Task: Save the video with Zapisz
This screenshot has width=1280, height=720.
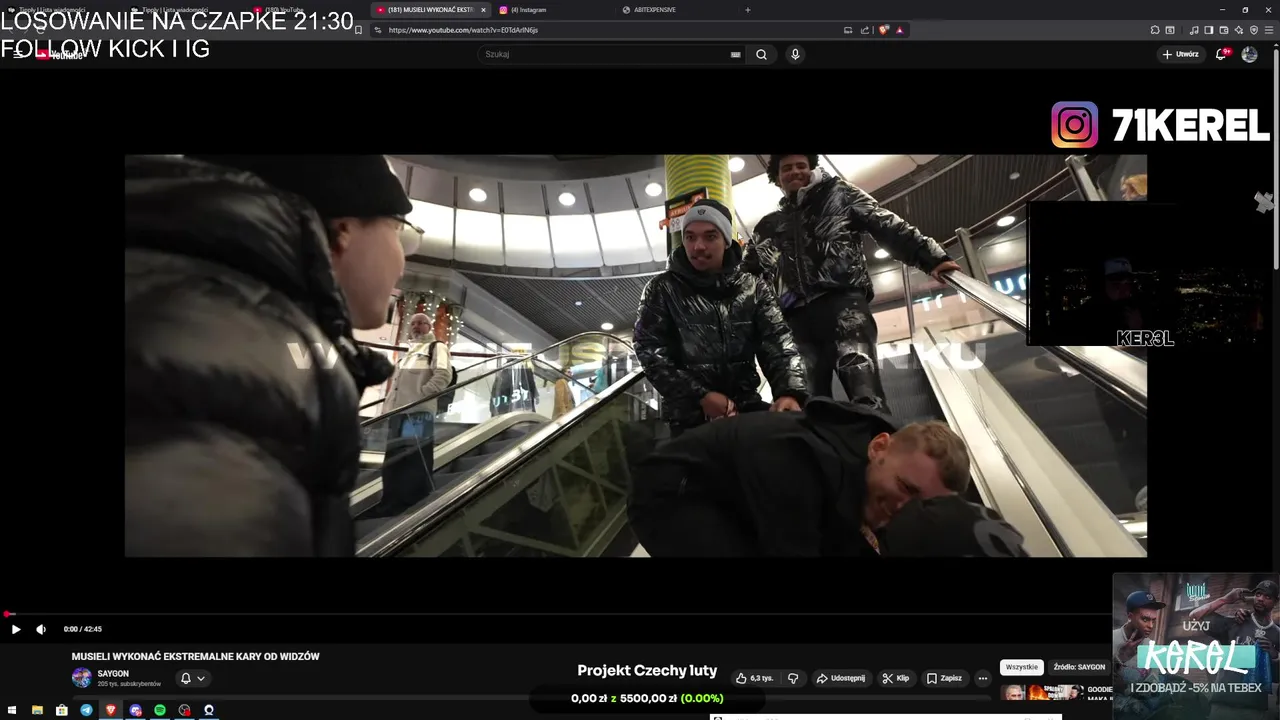Action: coord(943,678)
